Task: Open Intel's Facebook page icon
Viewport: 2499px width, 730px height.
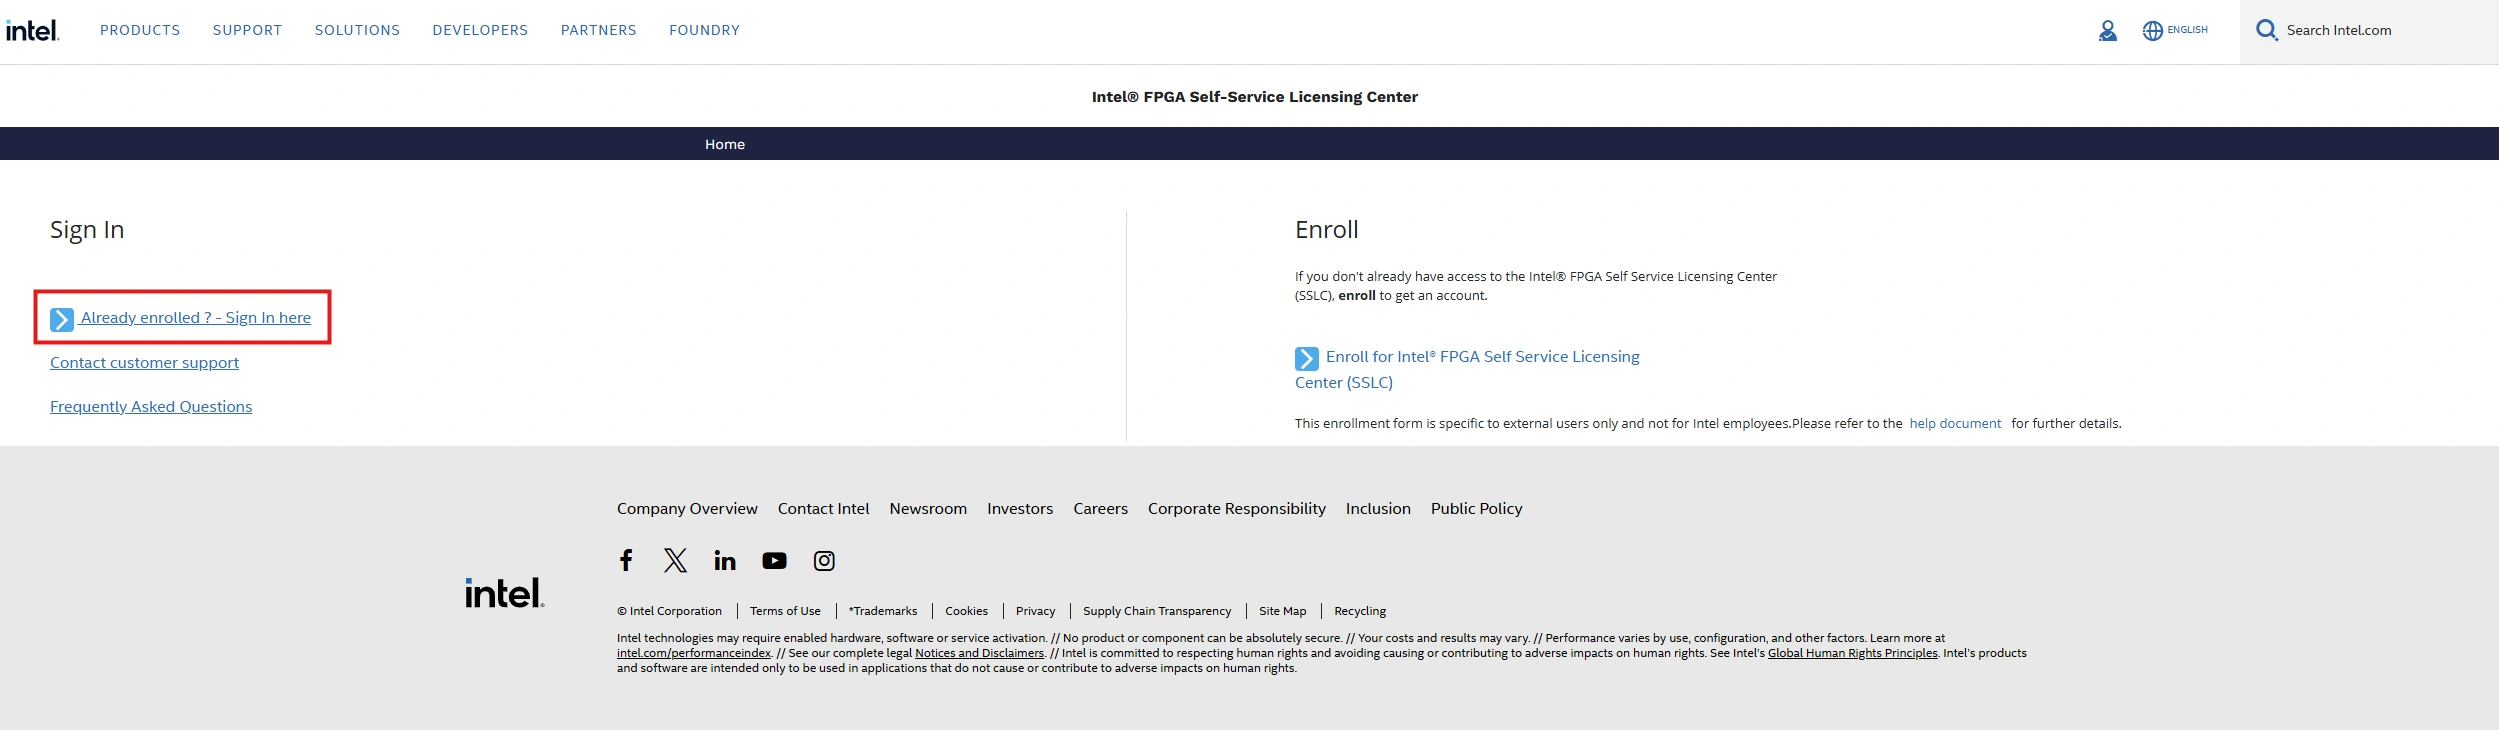Action: (626, 560)
